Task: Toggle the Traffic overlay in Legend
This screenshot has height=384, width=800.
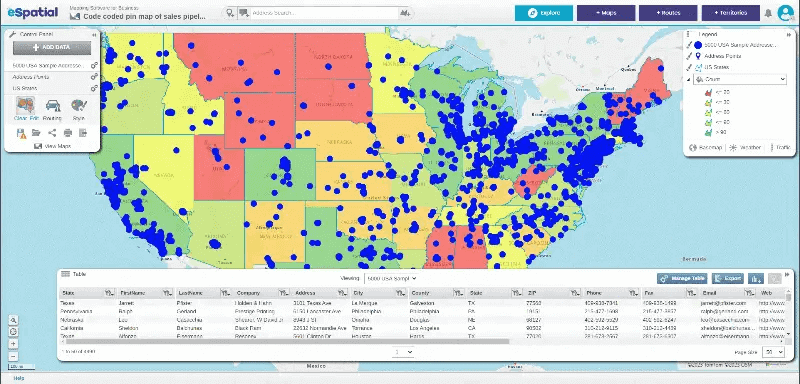Action: [780, 147]
